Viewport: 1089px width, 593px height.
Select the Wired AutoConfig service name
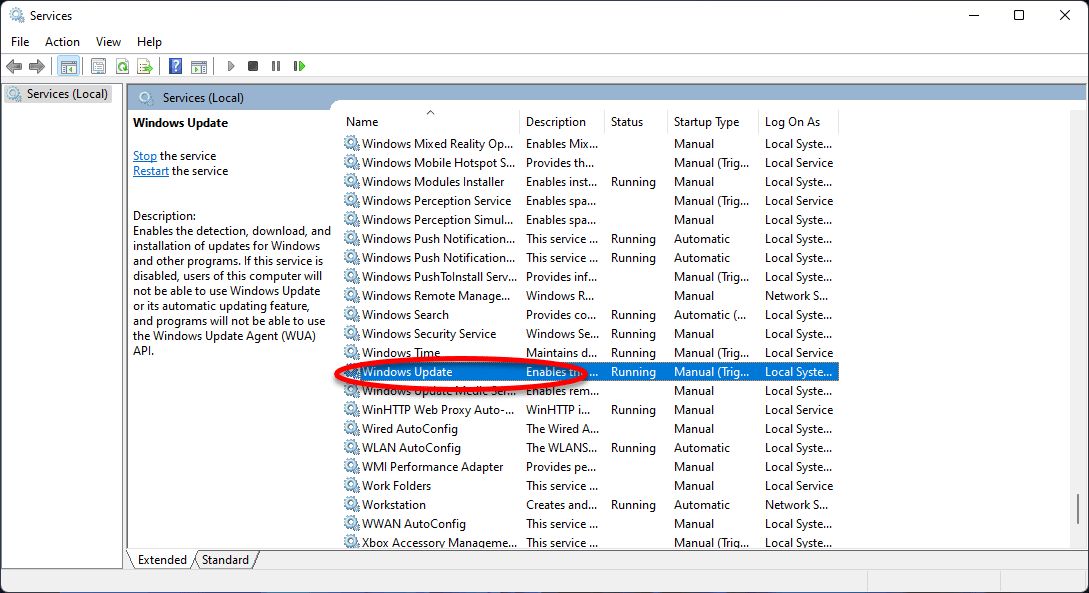[410, 428]
